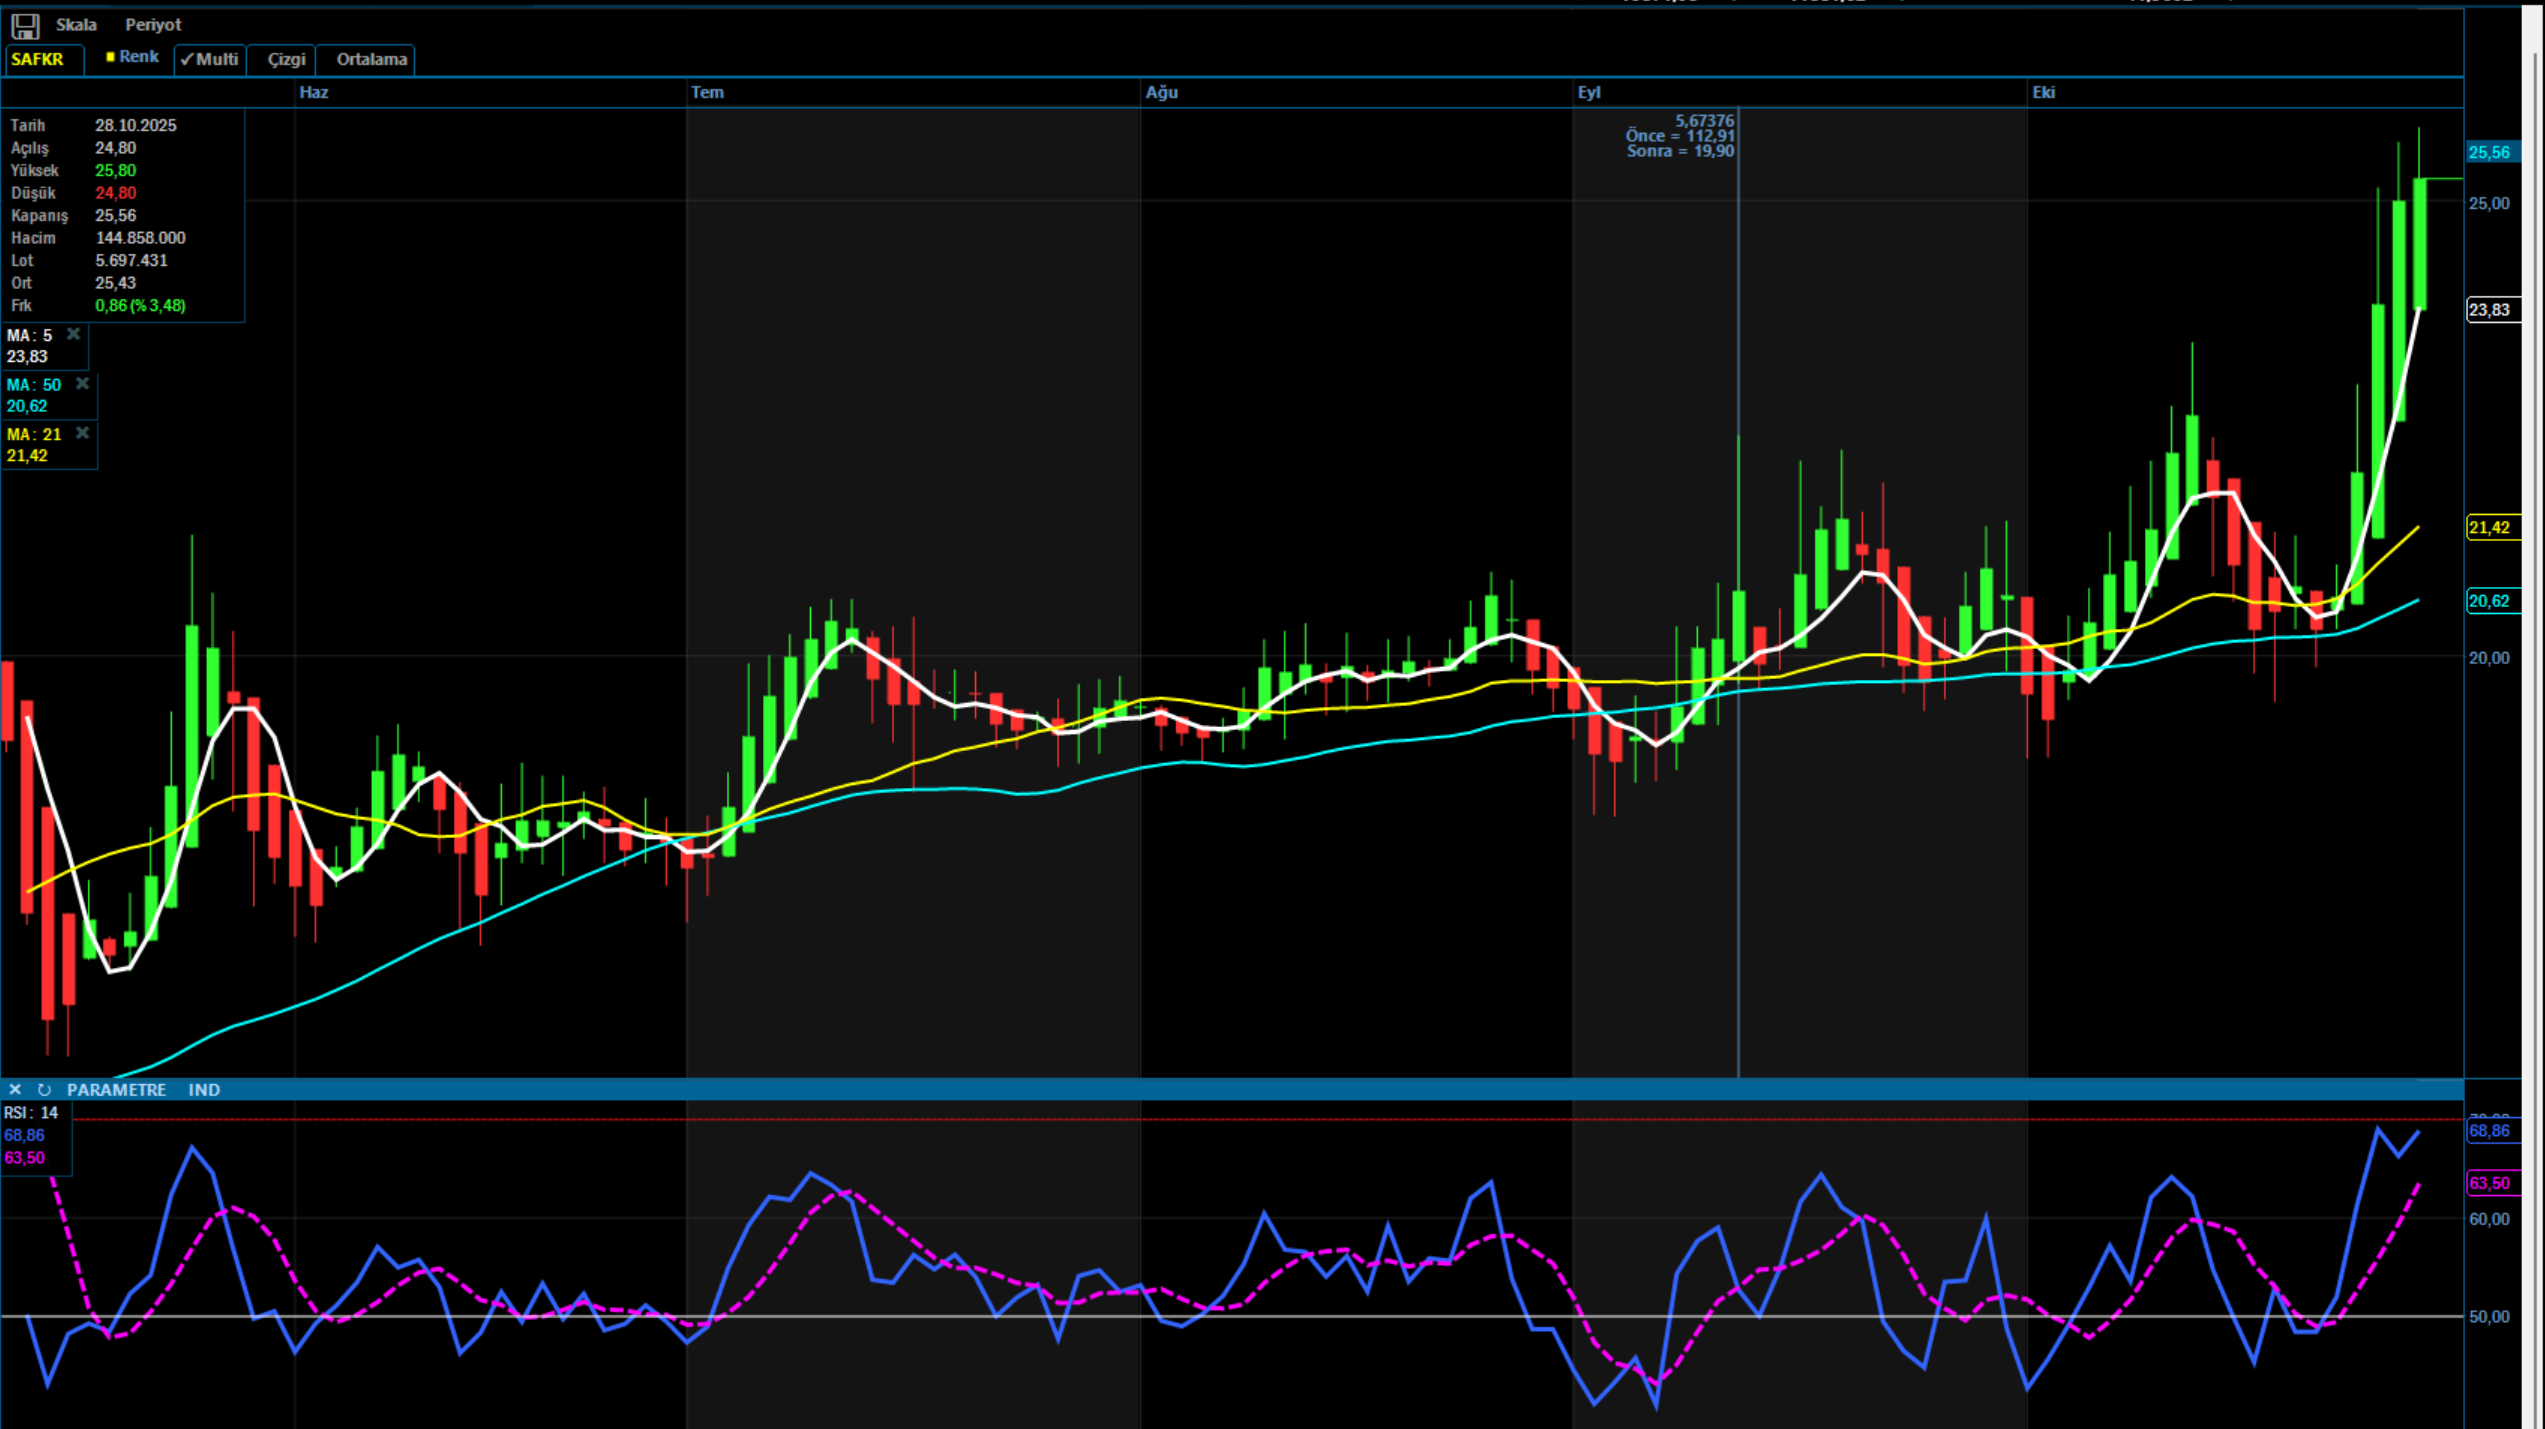This screenshot has width=2545, height=1429.
Task: Expand the PARAMETRE options for RSI
Action: tap(117, 1089)
